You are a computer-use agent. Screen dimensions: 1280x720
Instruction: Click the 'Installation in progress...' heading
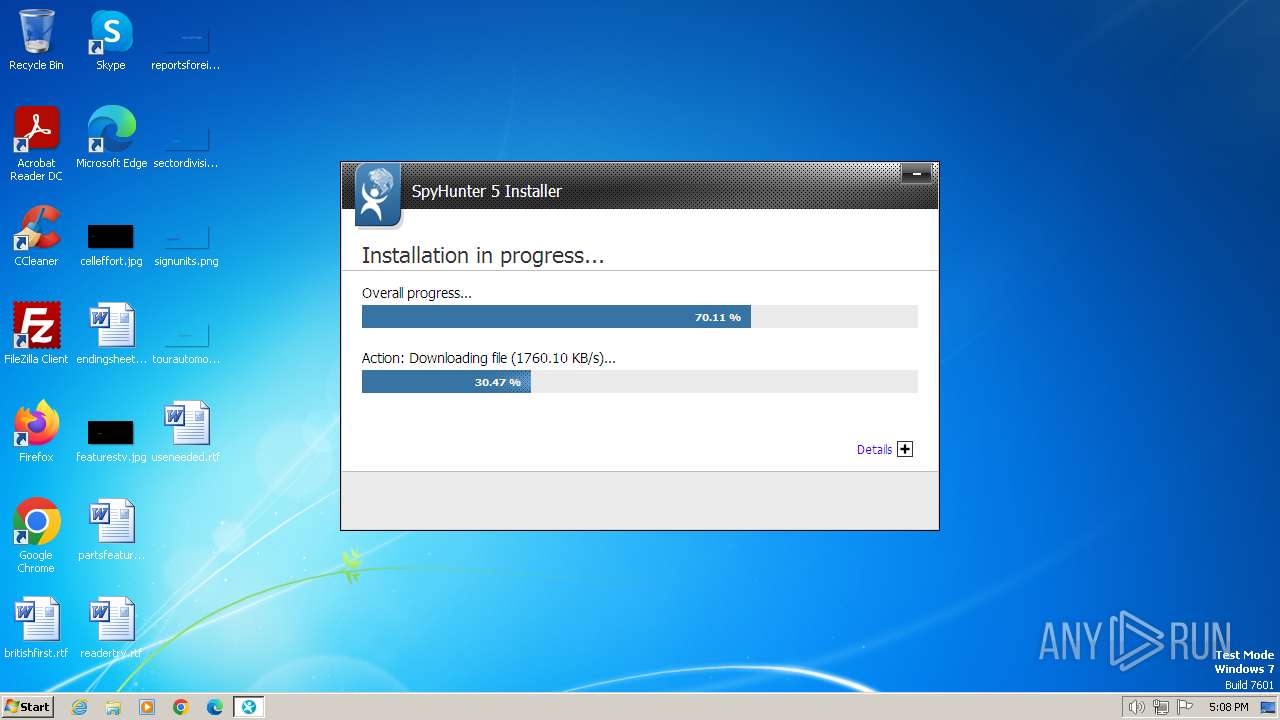[x=483, y=256]
